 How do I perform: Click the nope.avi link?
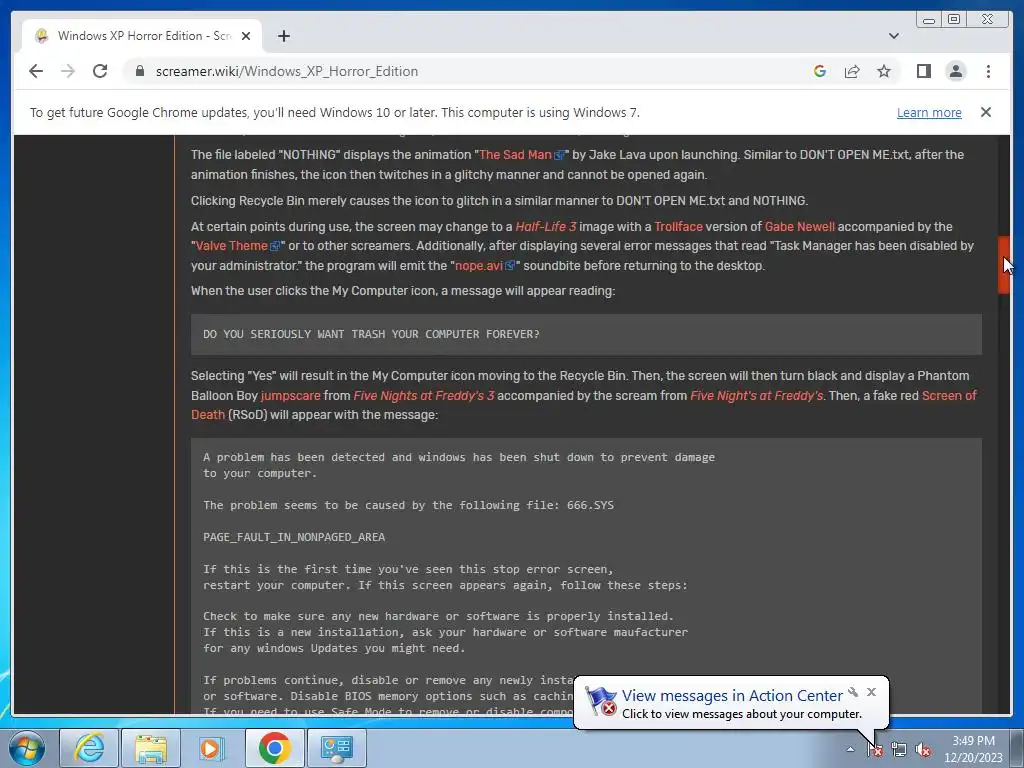(x=485, y=265)
